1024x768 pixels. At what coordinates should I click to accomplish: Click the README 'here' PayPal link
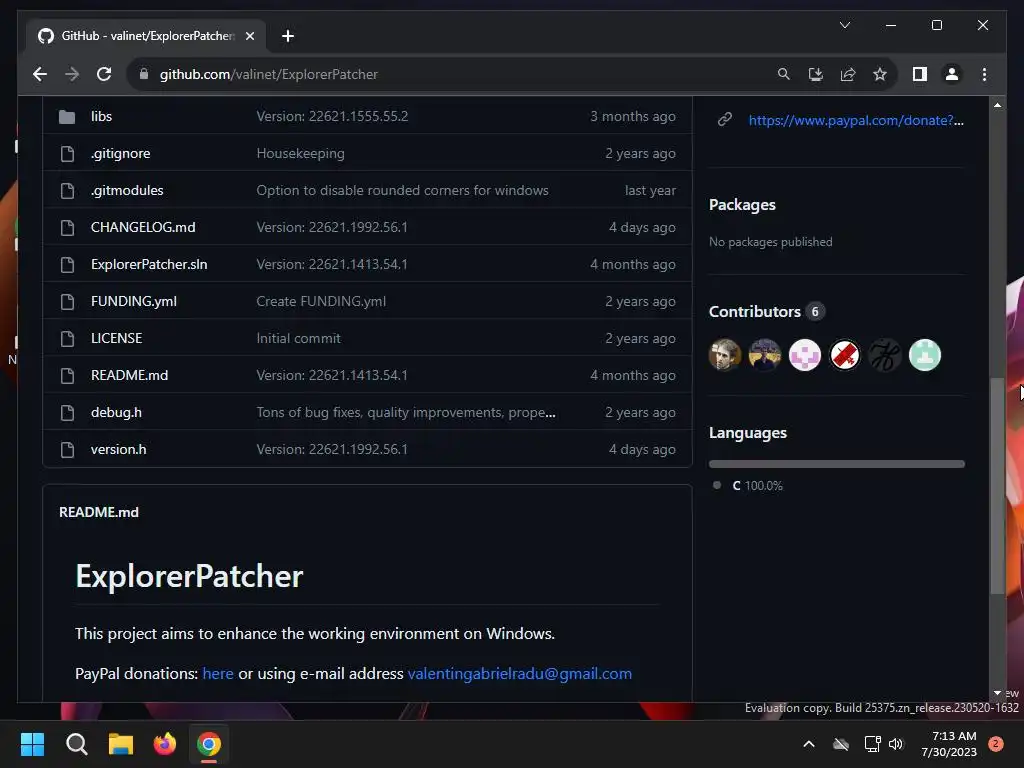pos(217,674)
